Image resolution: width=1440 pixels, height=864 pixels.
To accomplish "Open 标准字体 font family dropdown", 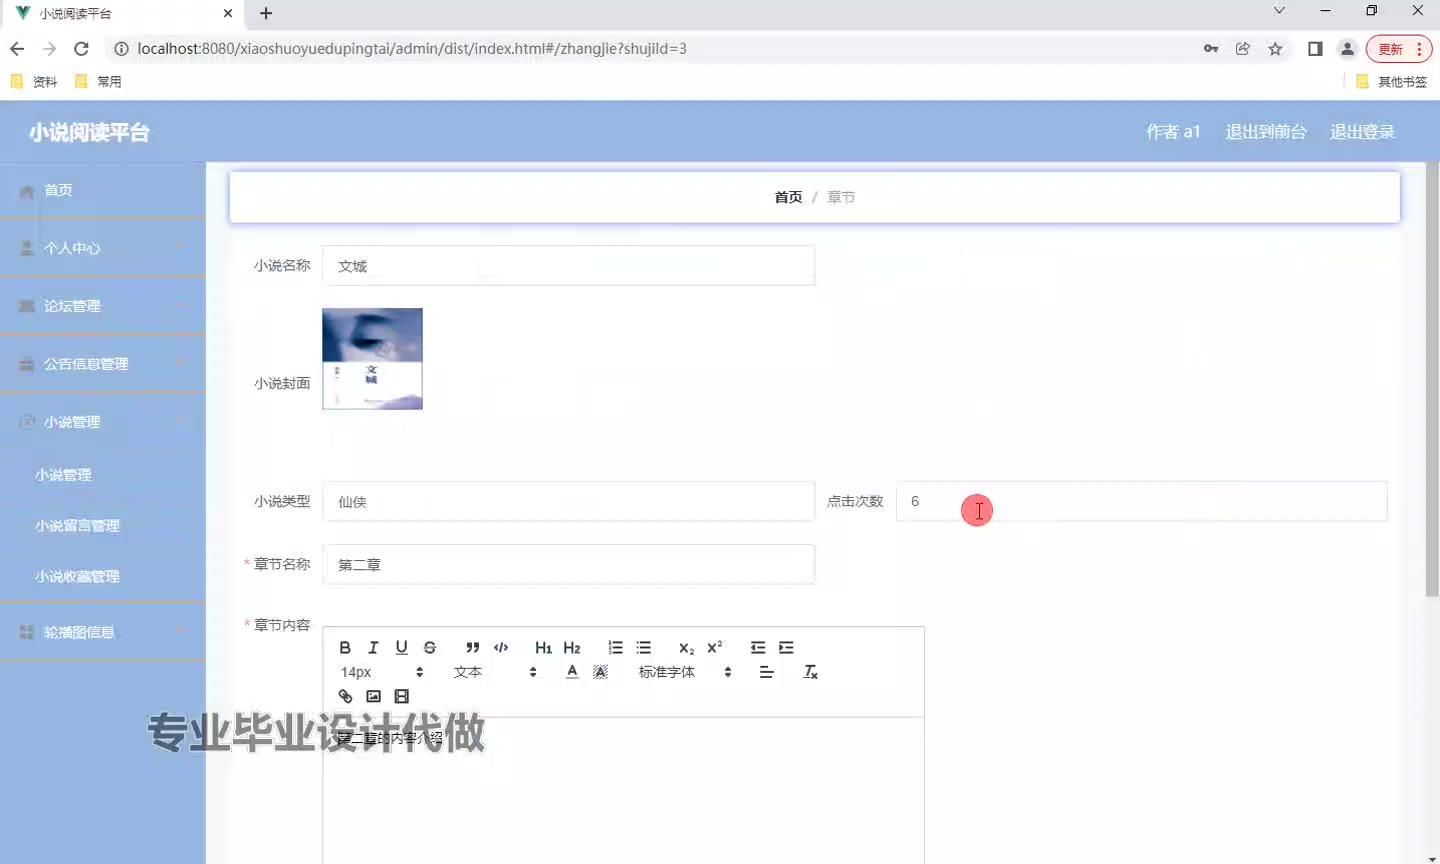I will pos(685,672).
